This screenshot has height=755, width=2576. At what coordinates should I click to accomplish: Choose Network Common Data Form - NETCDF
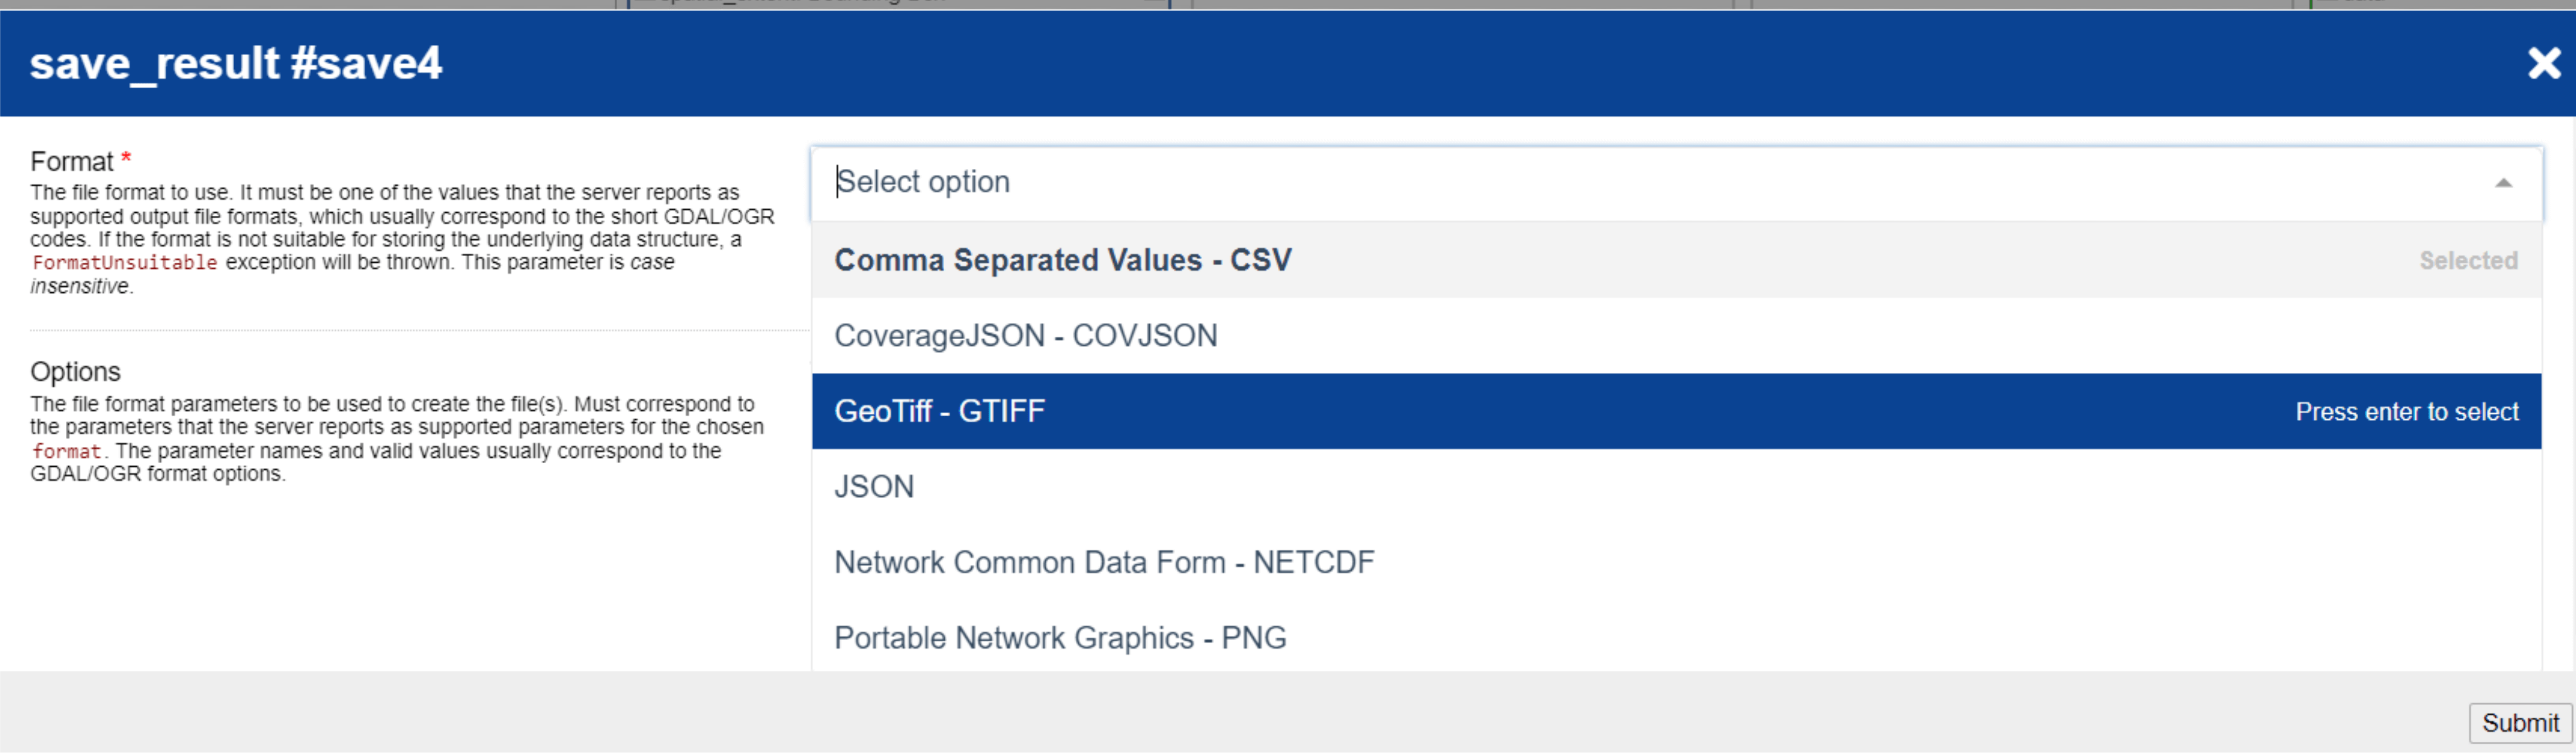coord(1104,563)
